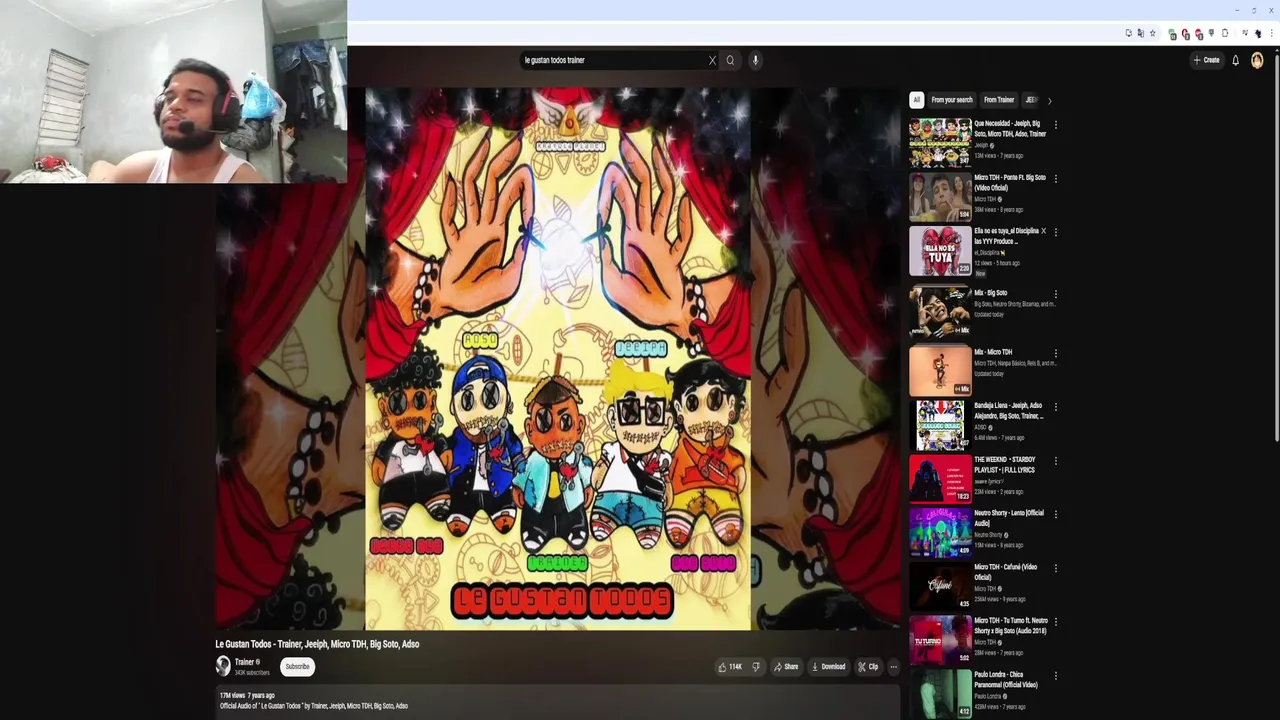Open the title 'Neutro Shorty - Lento [Official Audio]'

(x=1009, y=518)
